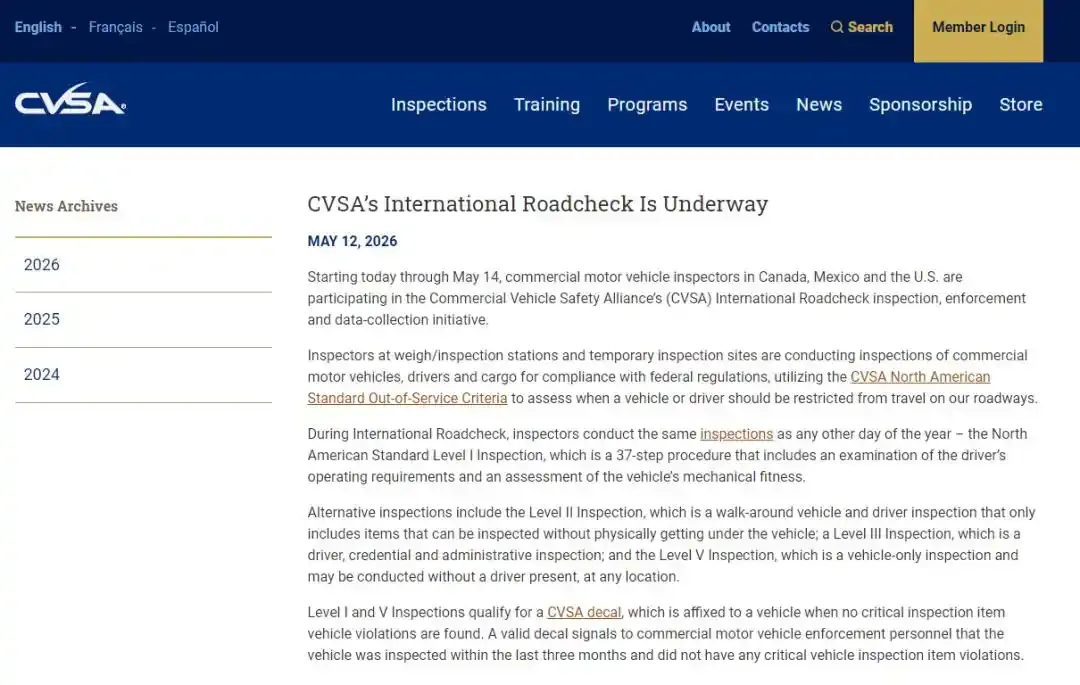The height and width of the screenshot is (685, 1080).
Task: Click the Member Login button
Action: pos(978,31)
